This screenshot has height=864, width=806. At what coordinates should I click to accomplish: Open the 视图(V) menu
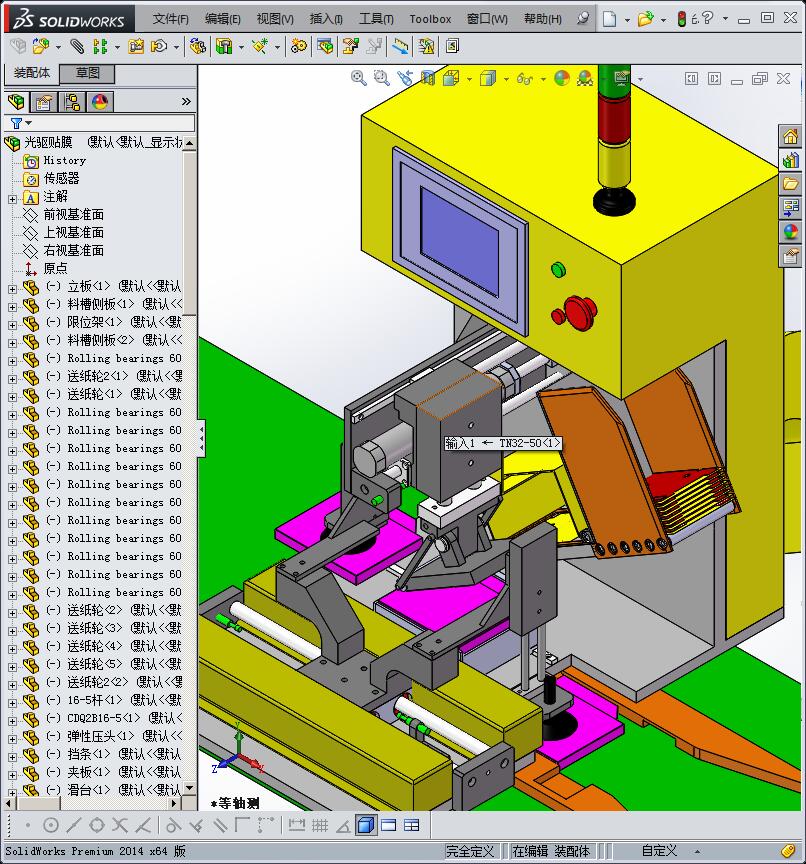pos(275,19)
